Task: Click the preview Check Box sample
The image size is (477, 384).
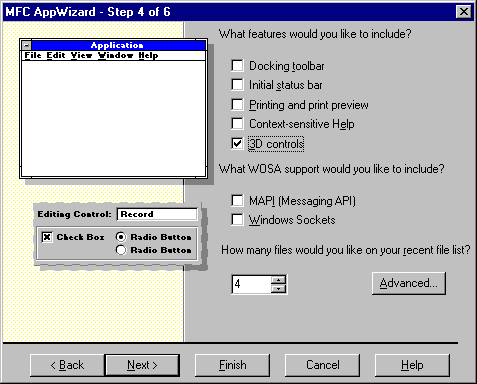Action: point(73,237)
